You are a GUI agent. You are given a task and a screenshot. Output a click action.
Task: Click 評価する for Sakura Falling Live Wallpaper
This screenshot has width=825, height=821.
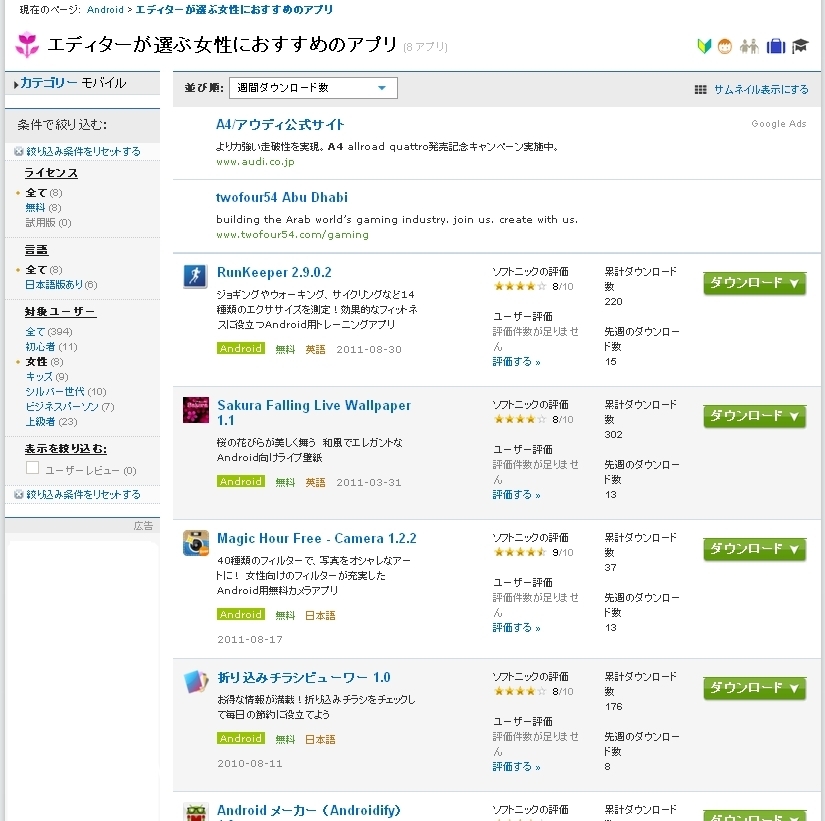[x=516, y=495]
